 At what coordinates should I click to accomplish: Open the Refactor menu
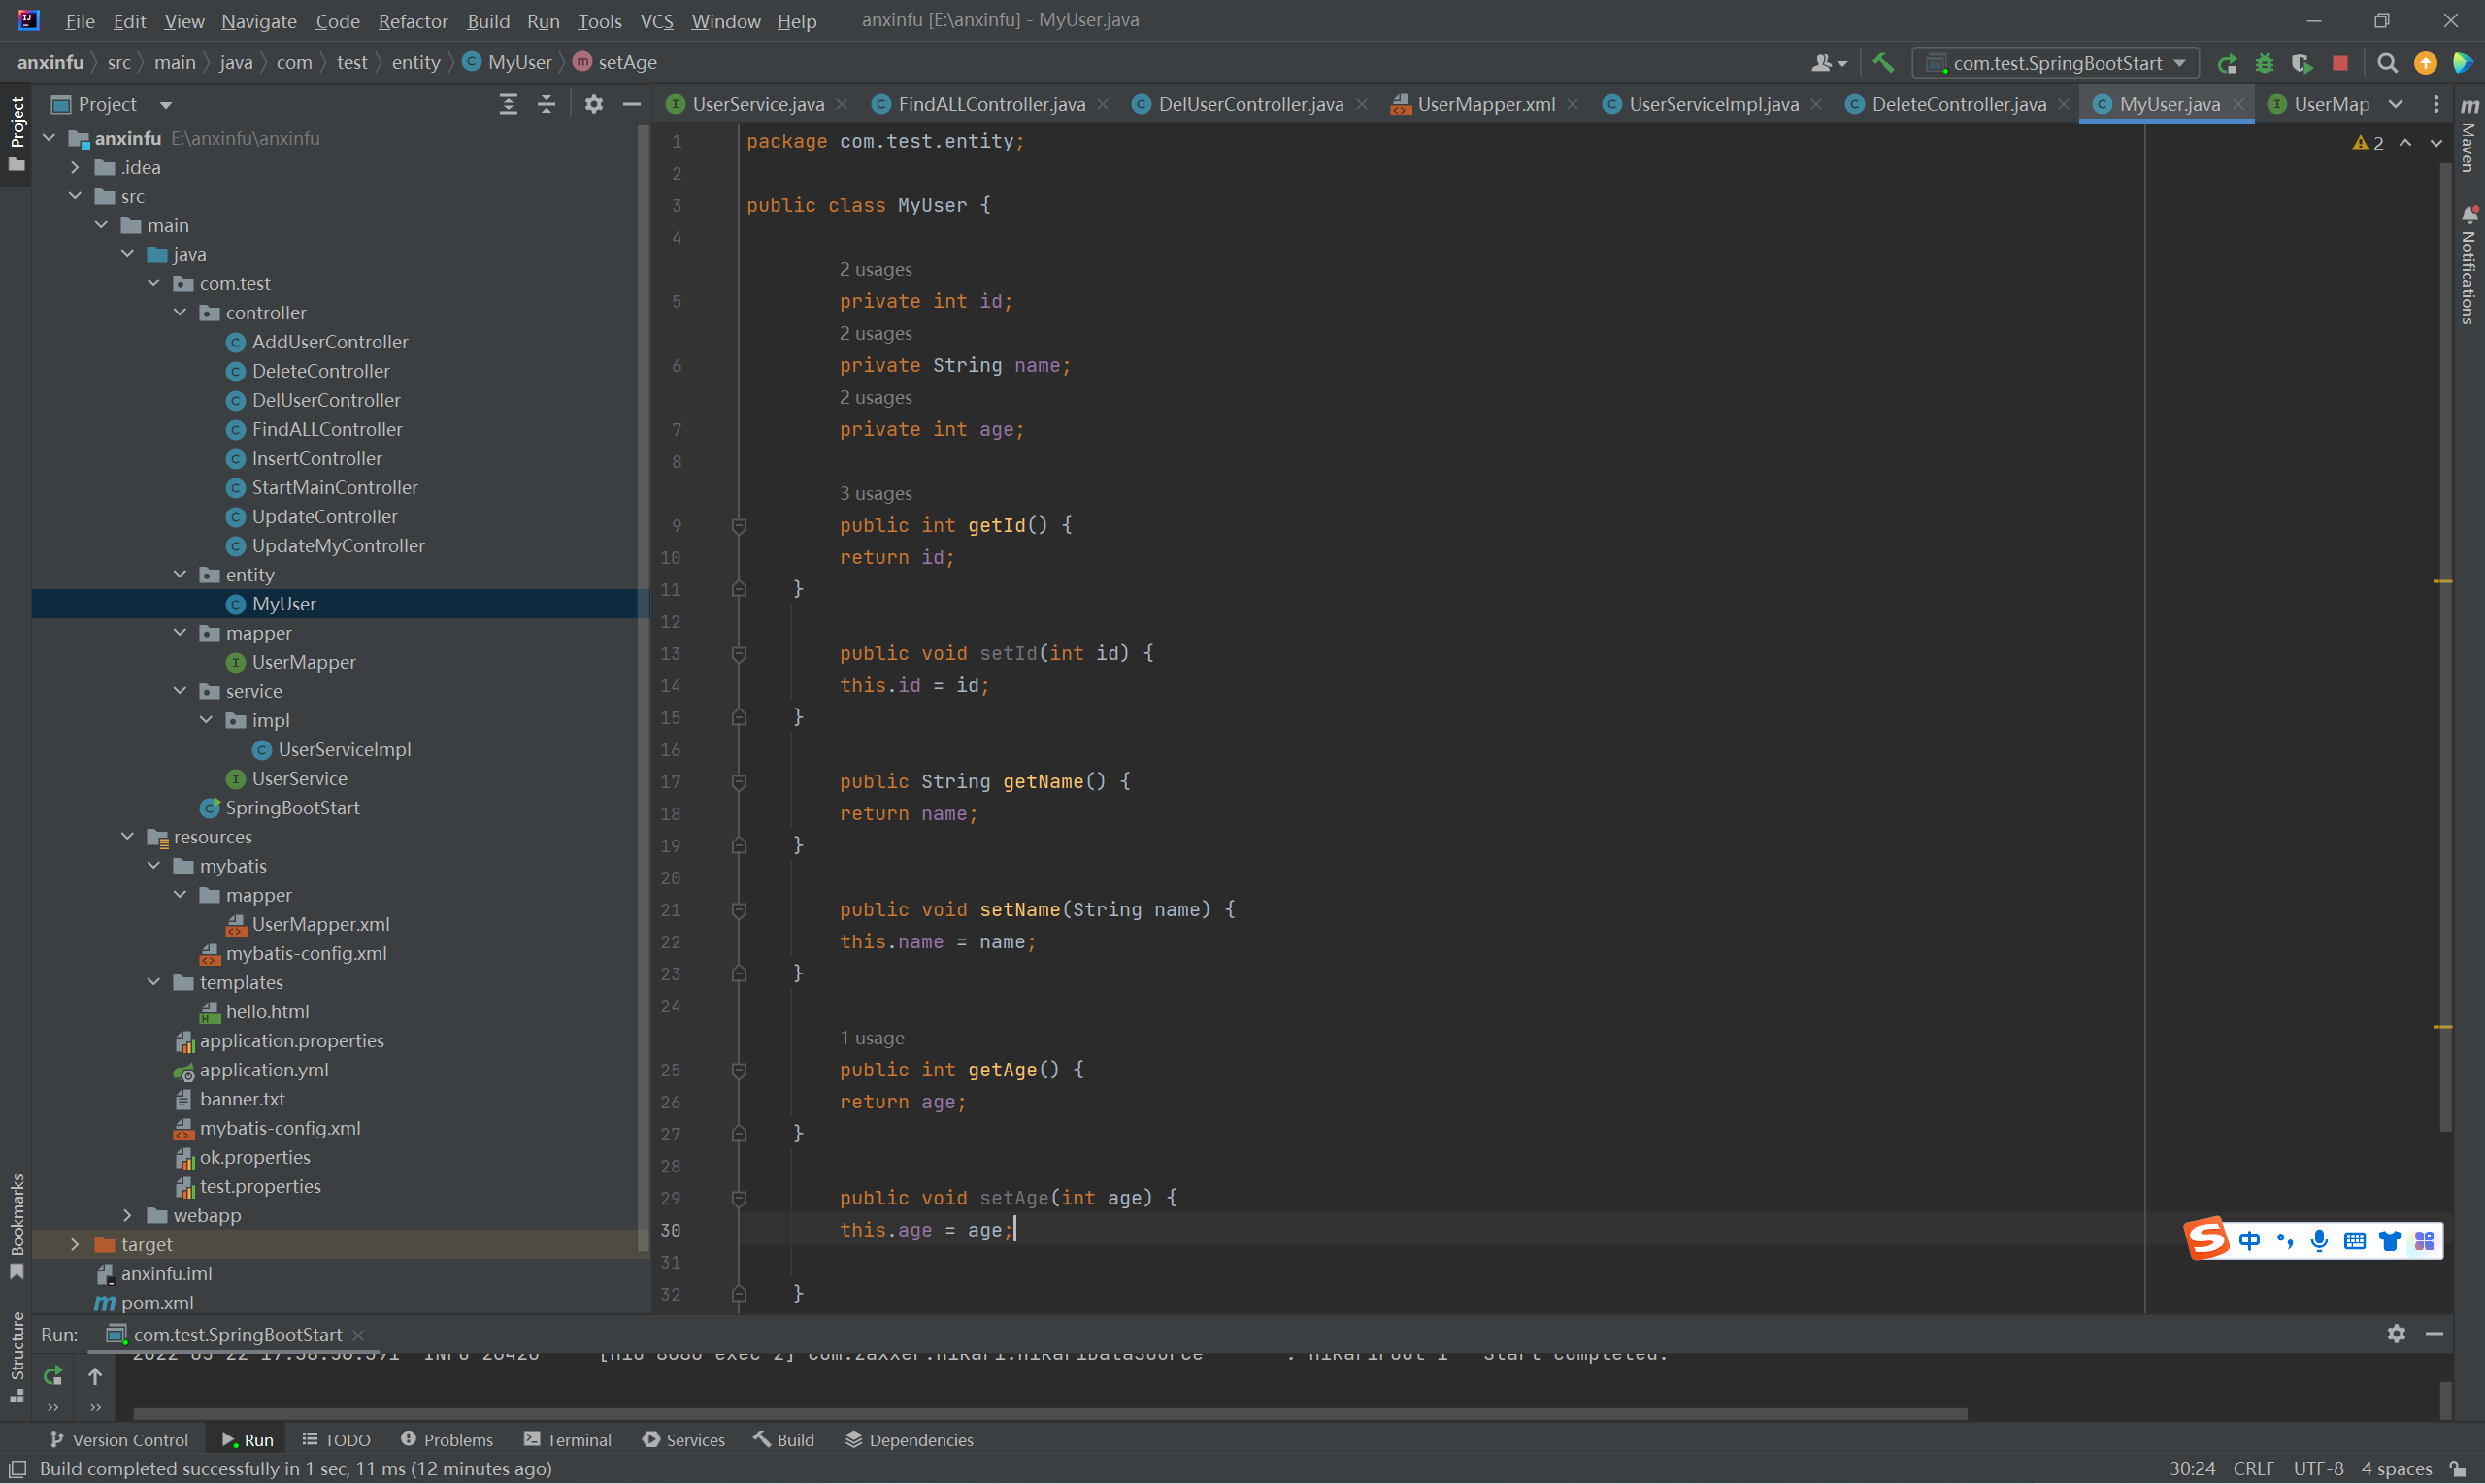pos(412,21)
